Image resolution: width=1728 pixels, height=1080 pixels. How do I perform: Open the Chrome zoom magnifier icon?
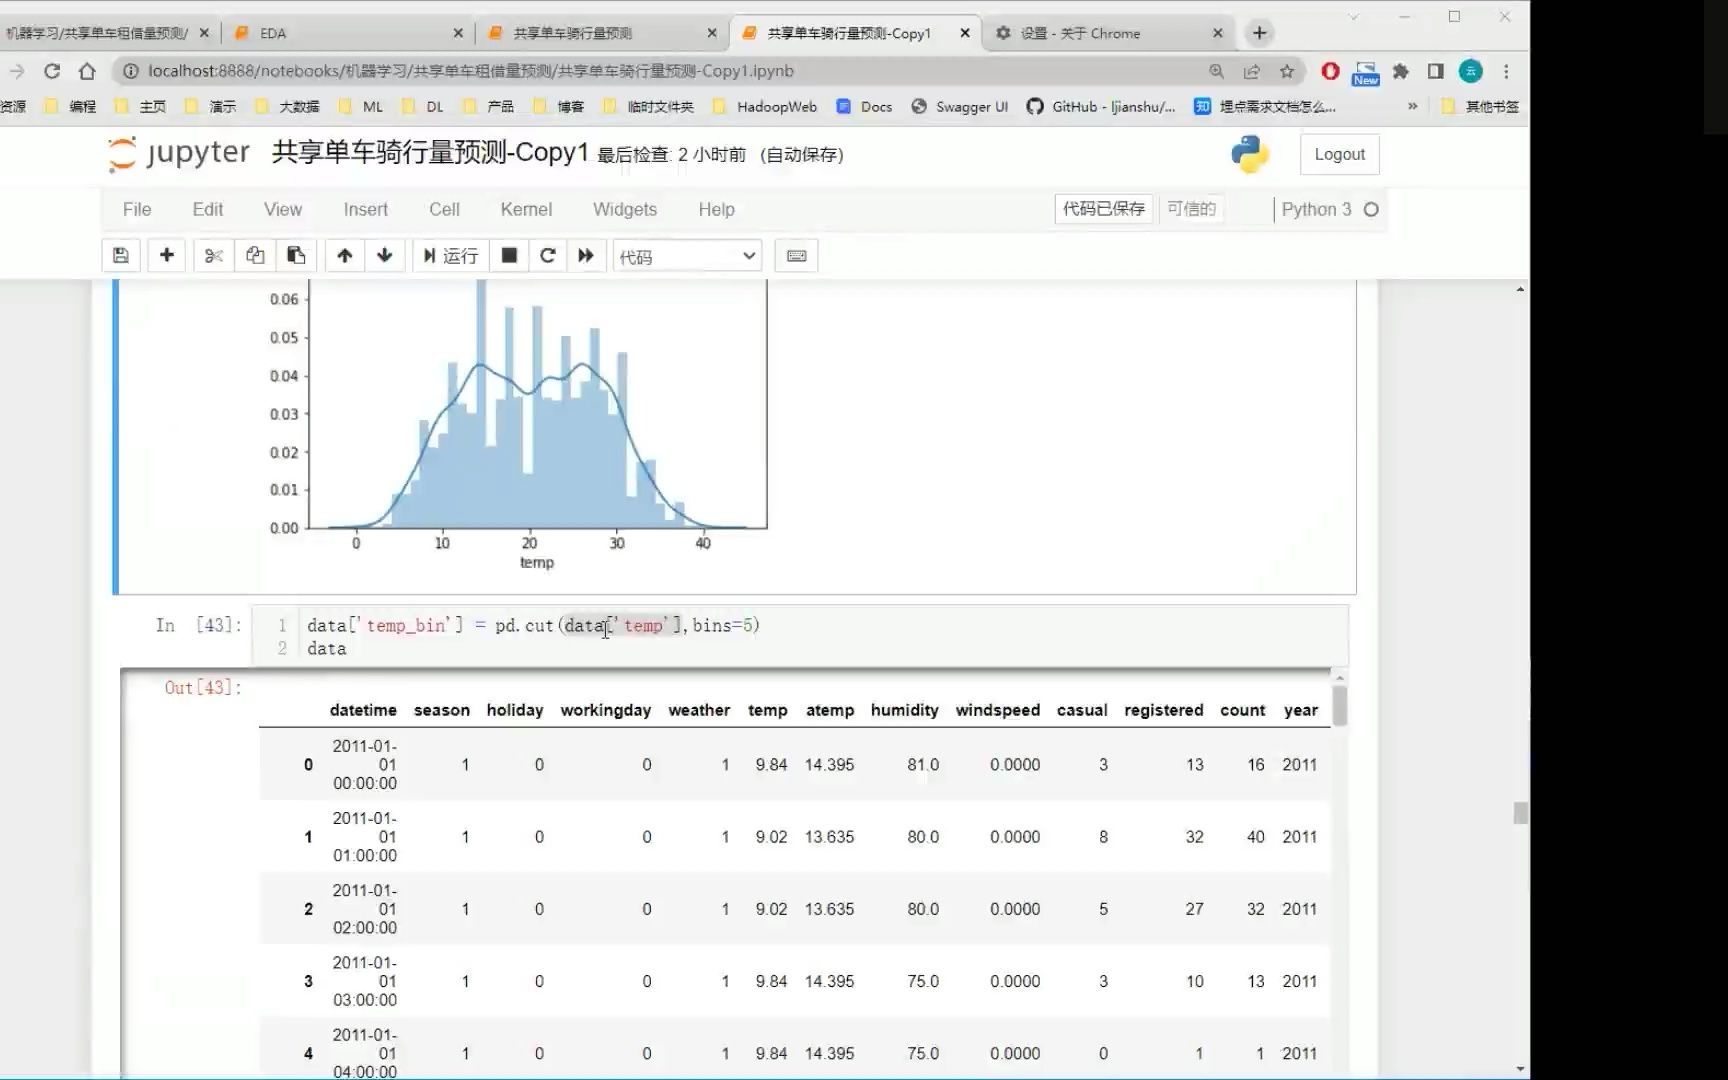pyautogui.click(x=1217, y=71)
